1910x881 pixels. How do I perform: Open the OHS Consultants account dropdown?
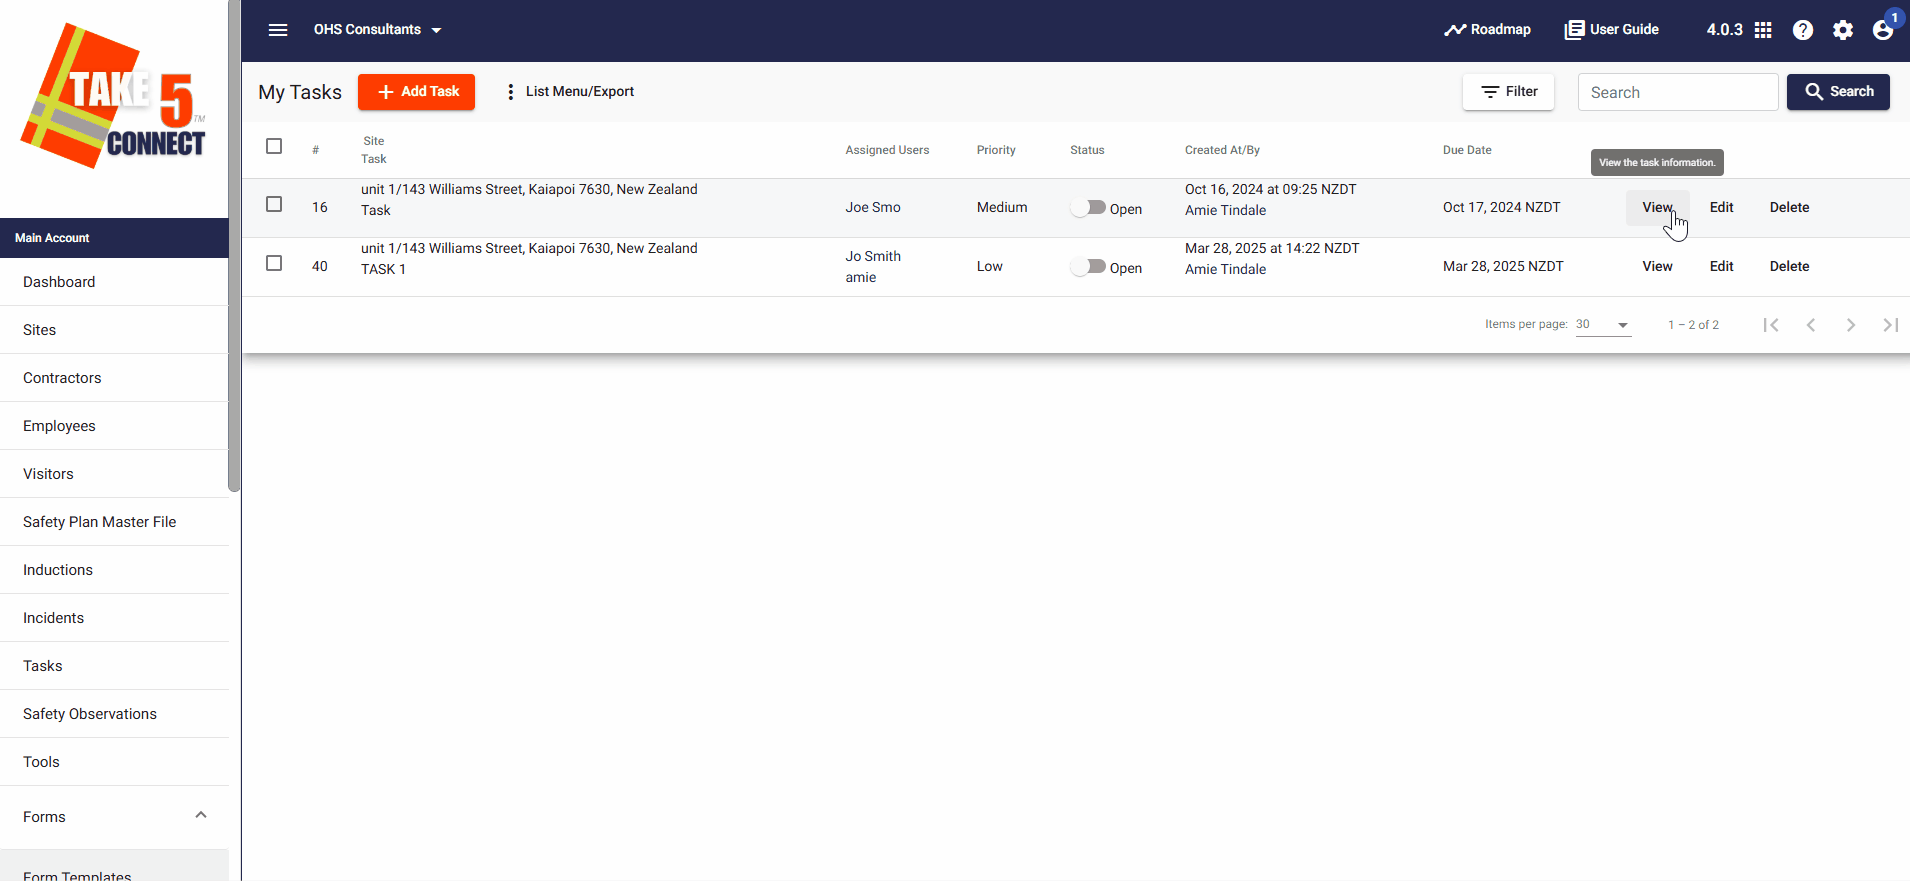(377, 30)
